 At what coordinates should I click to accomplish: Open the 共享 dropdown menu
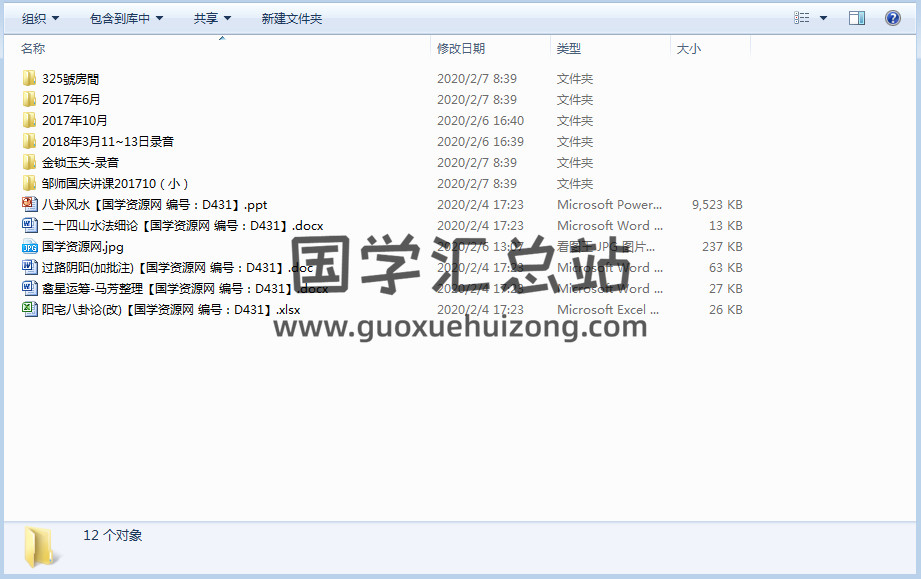(212, 19)
